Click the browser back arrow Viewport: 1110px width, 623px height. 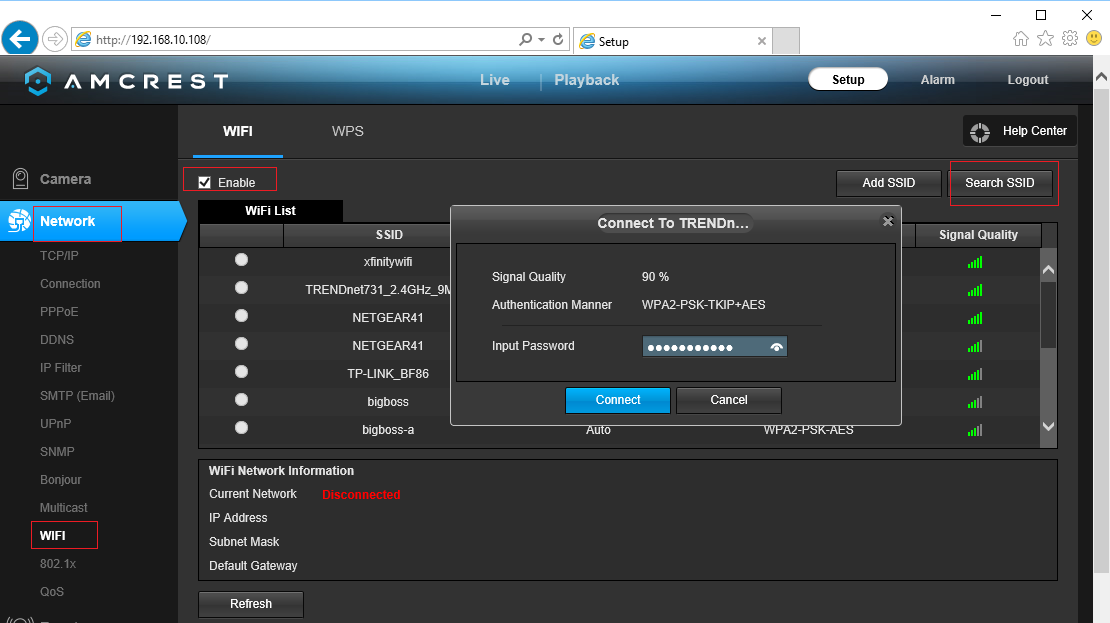click(19, 39)
